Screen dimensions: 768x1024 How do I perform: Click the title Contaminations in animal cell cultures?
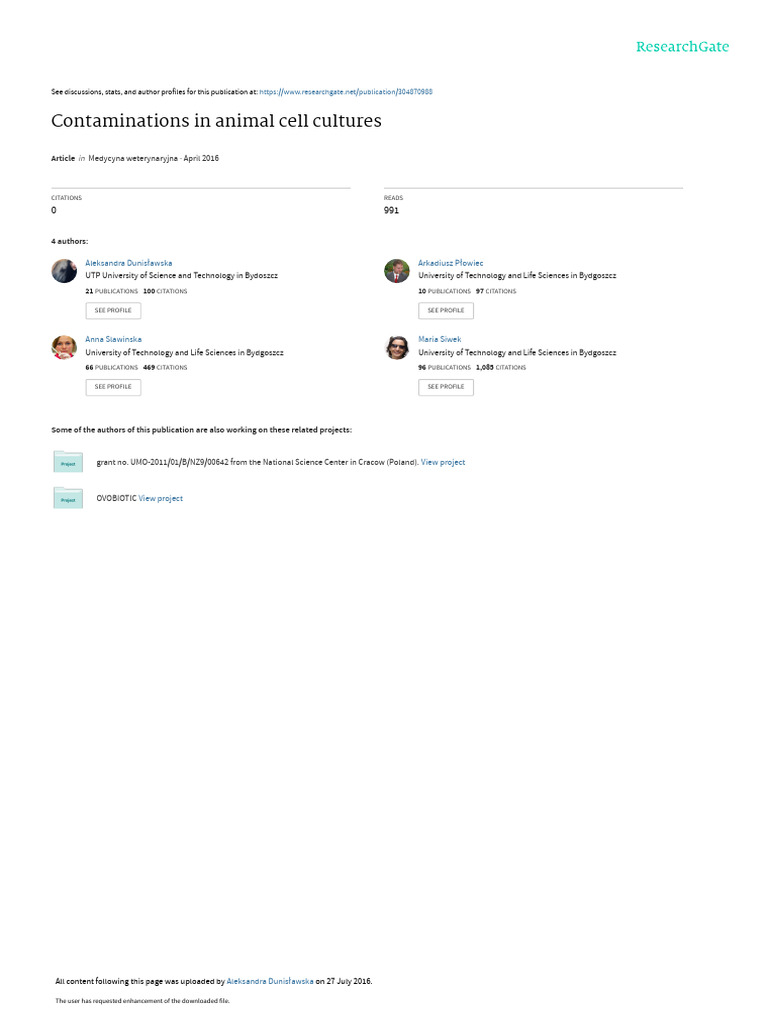(x=216, y=121)
